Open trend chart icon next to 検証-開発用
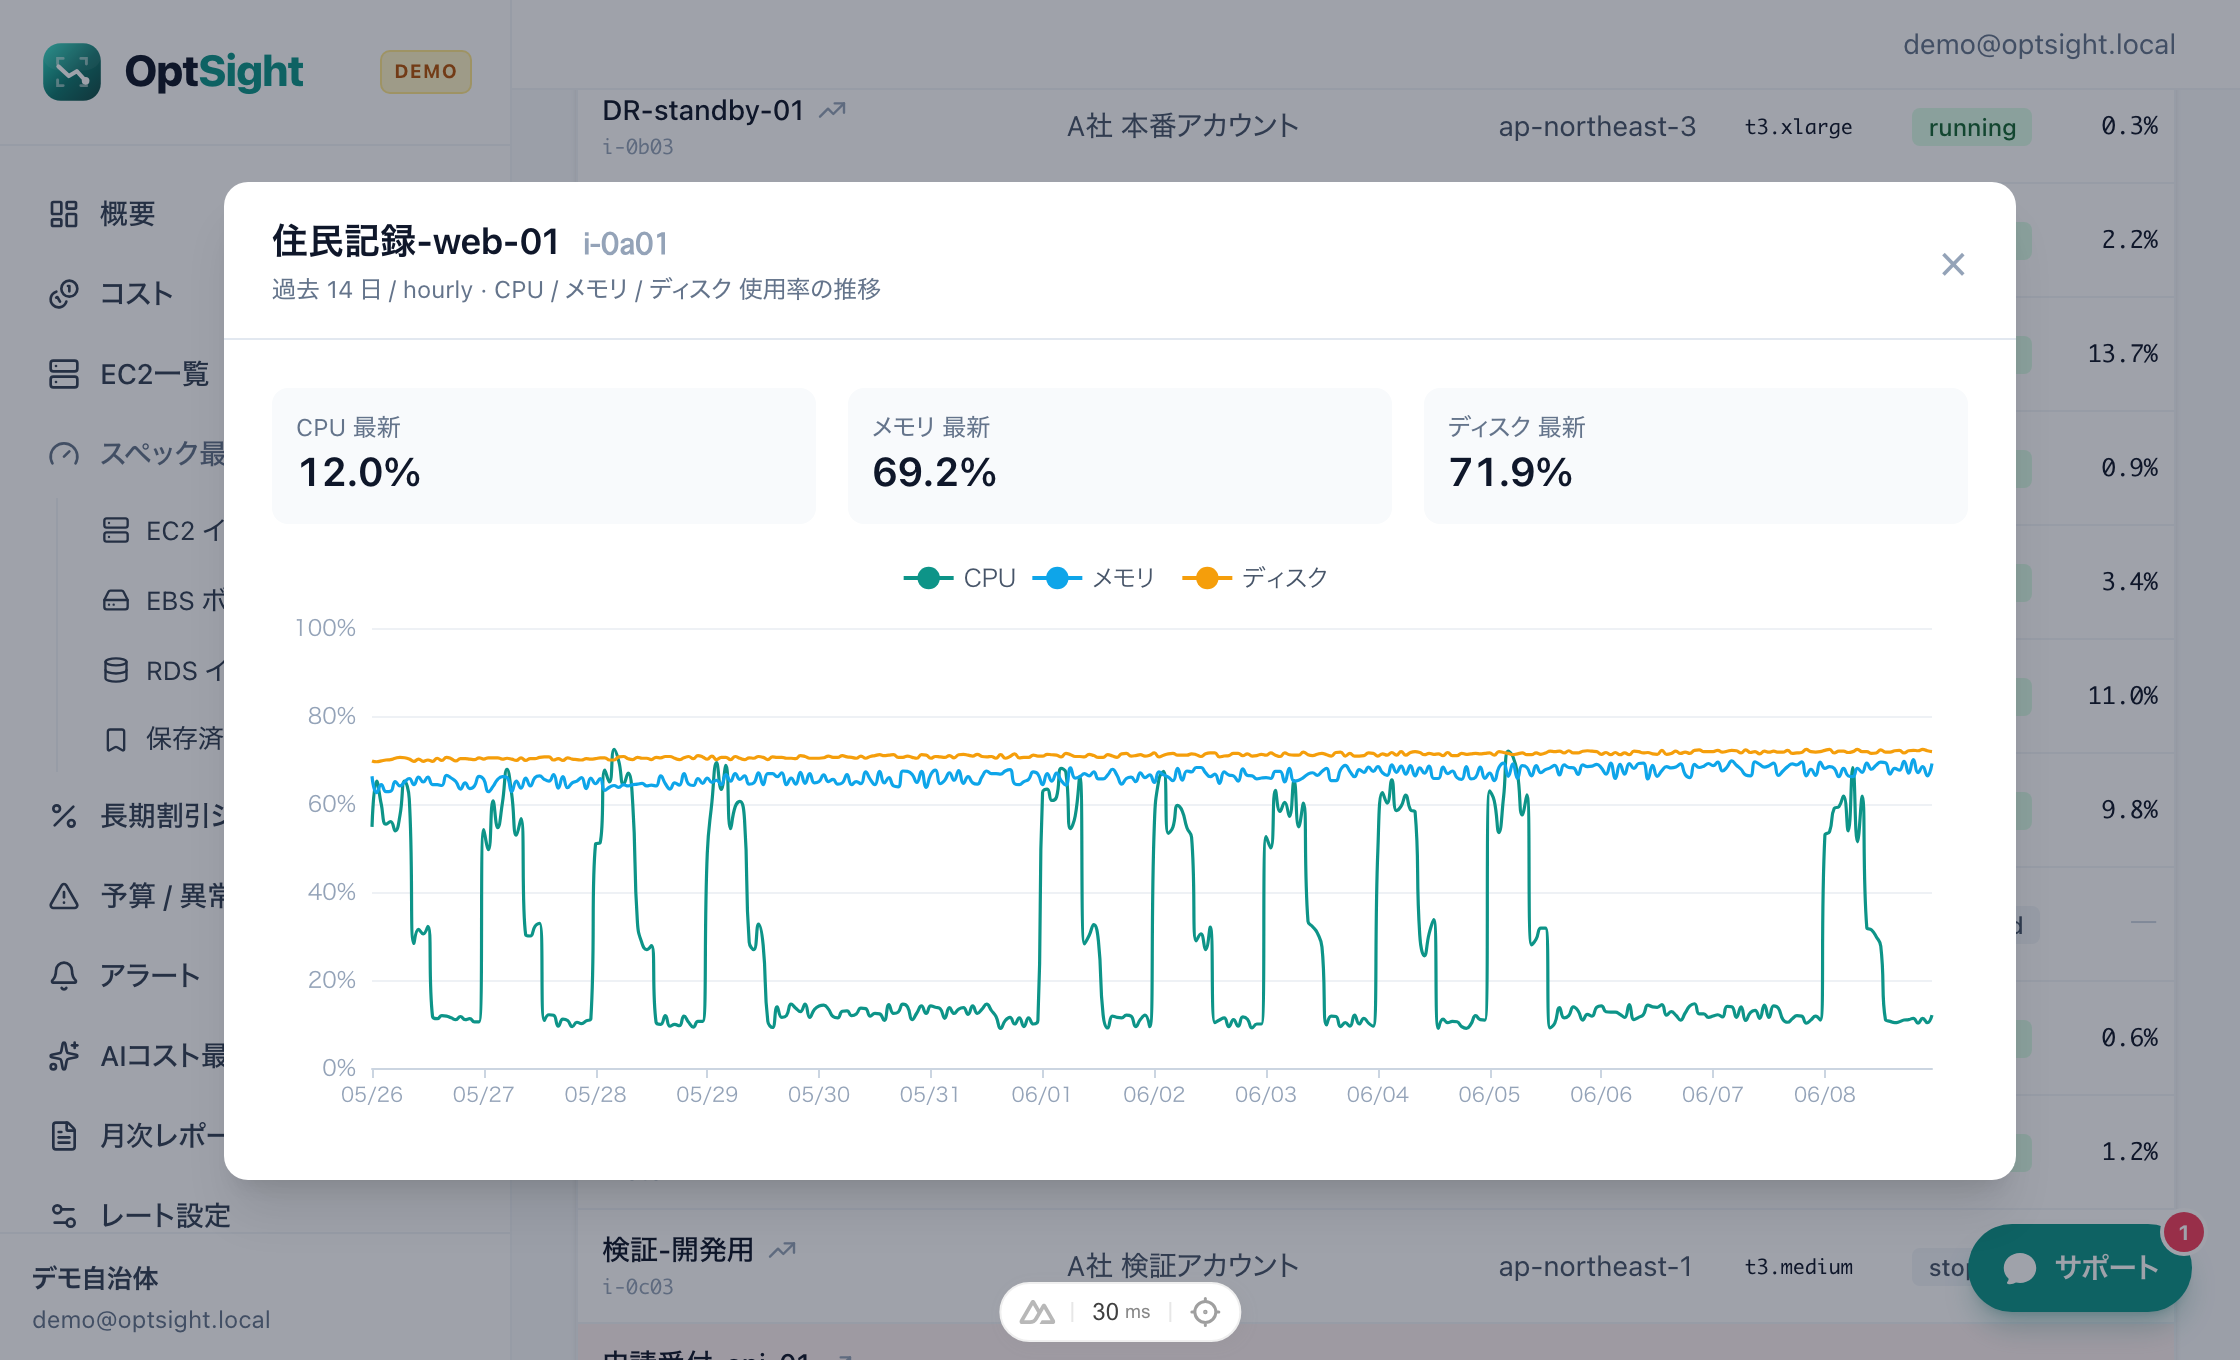 783,1249
